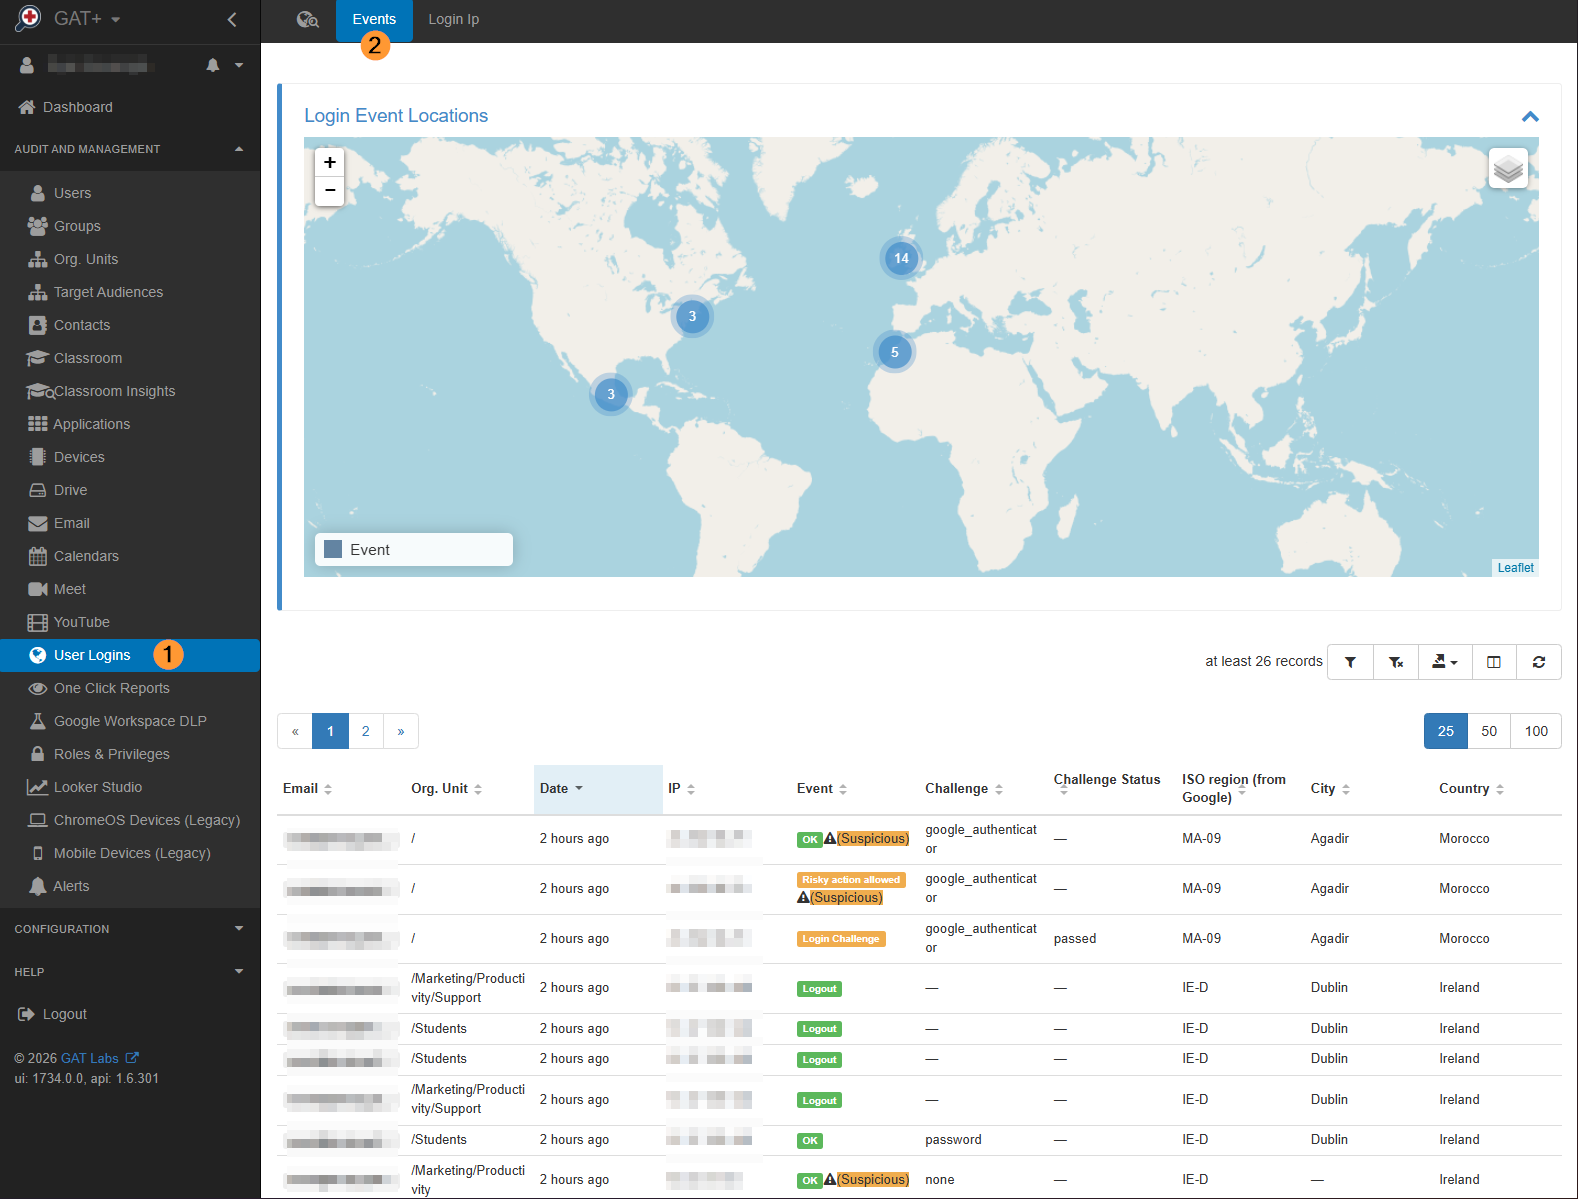Open Email audit
This screenshot has height=1199, width=1578.
(71, 523)
